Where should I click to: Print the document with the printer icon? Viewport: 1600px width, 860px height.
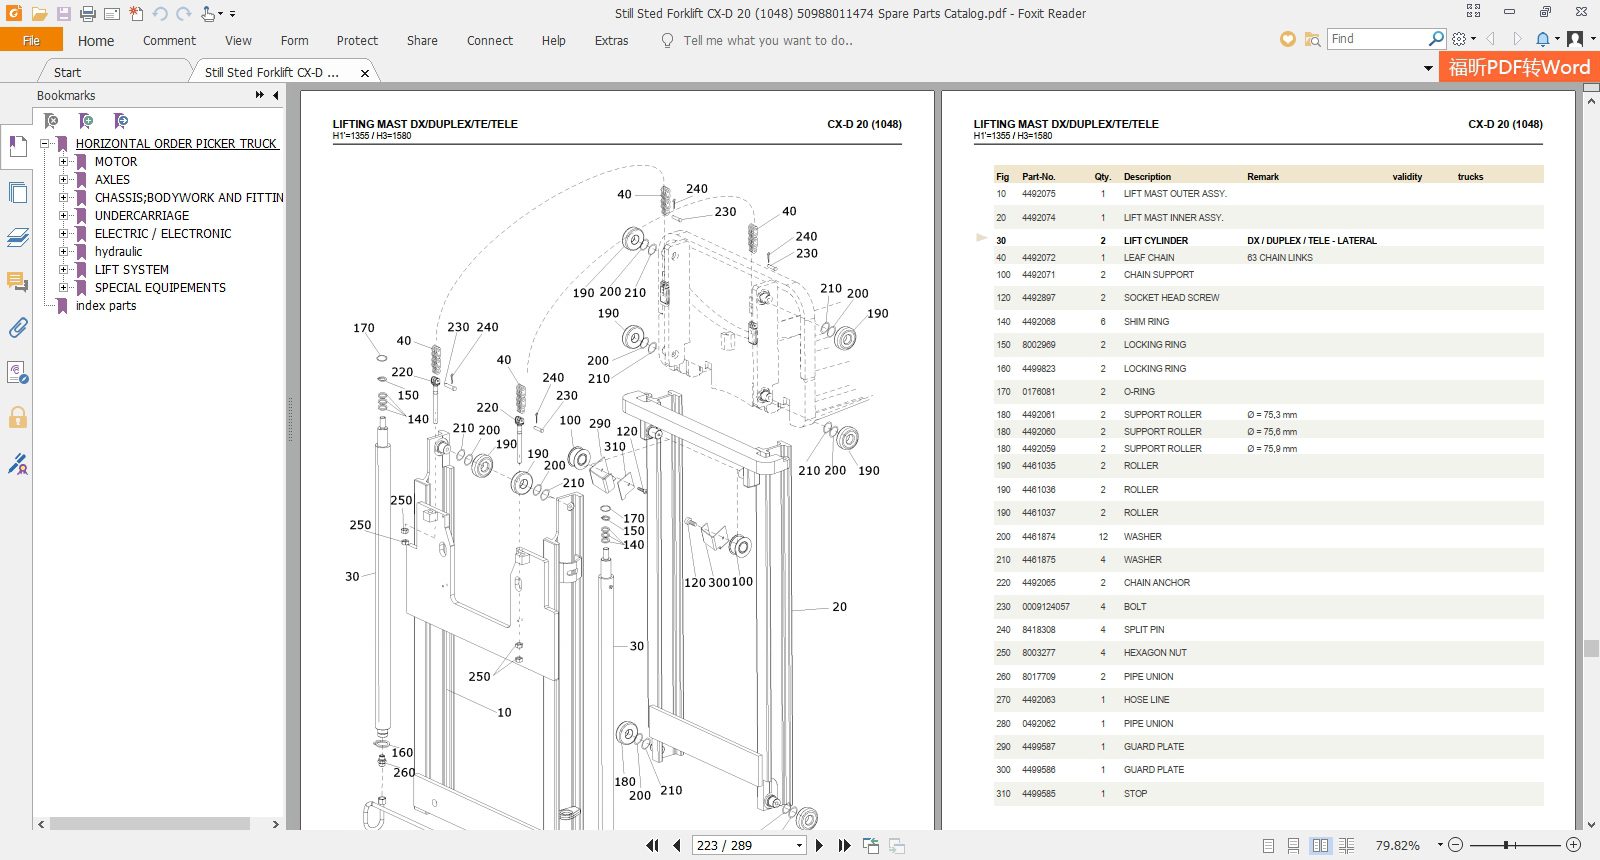(x=87, y=14)
